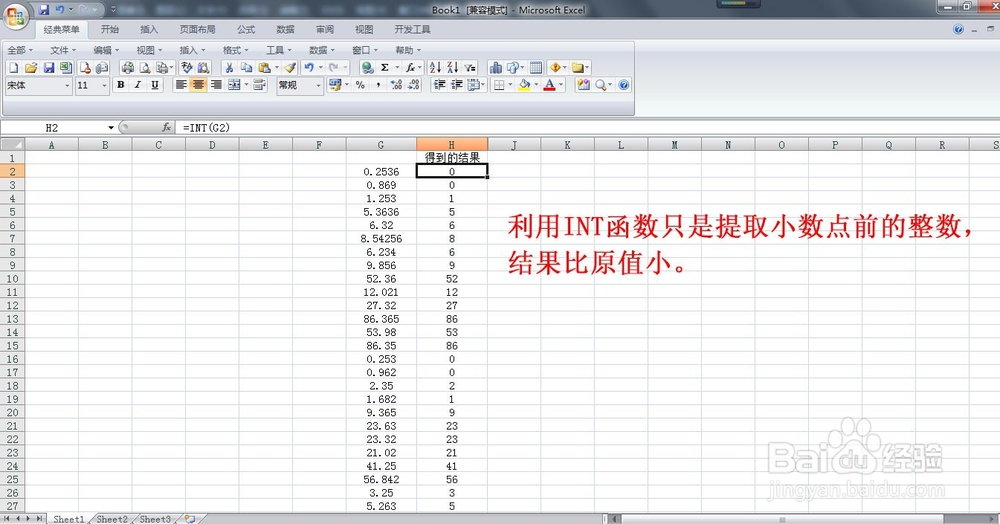Click the paste clipboard icon
Image resolution: width=1000 pixels, height=524 pixels.
coord(264,68)
